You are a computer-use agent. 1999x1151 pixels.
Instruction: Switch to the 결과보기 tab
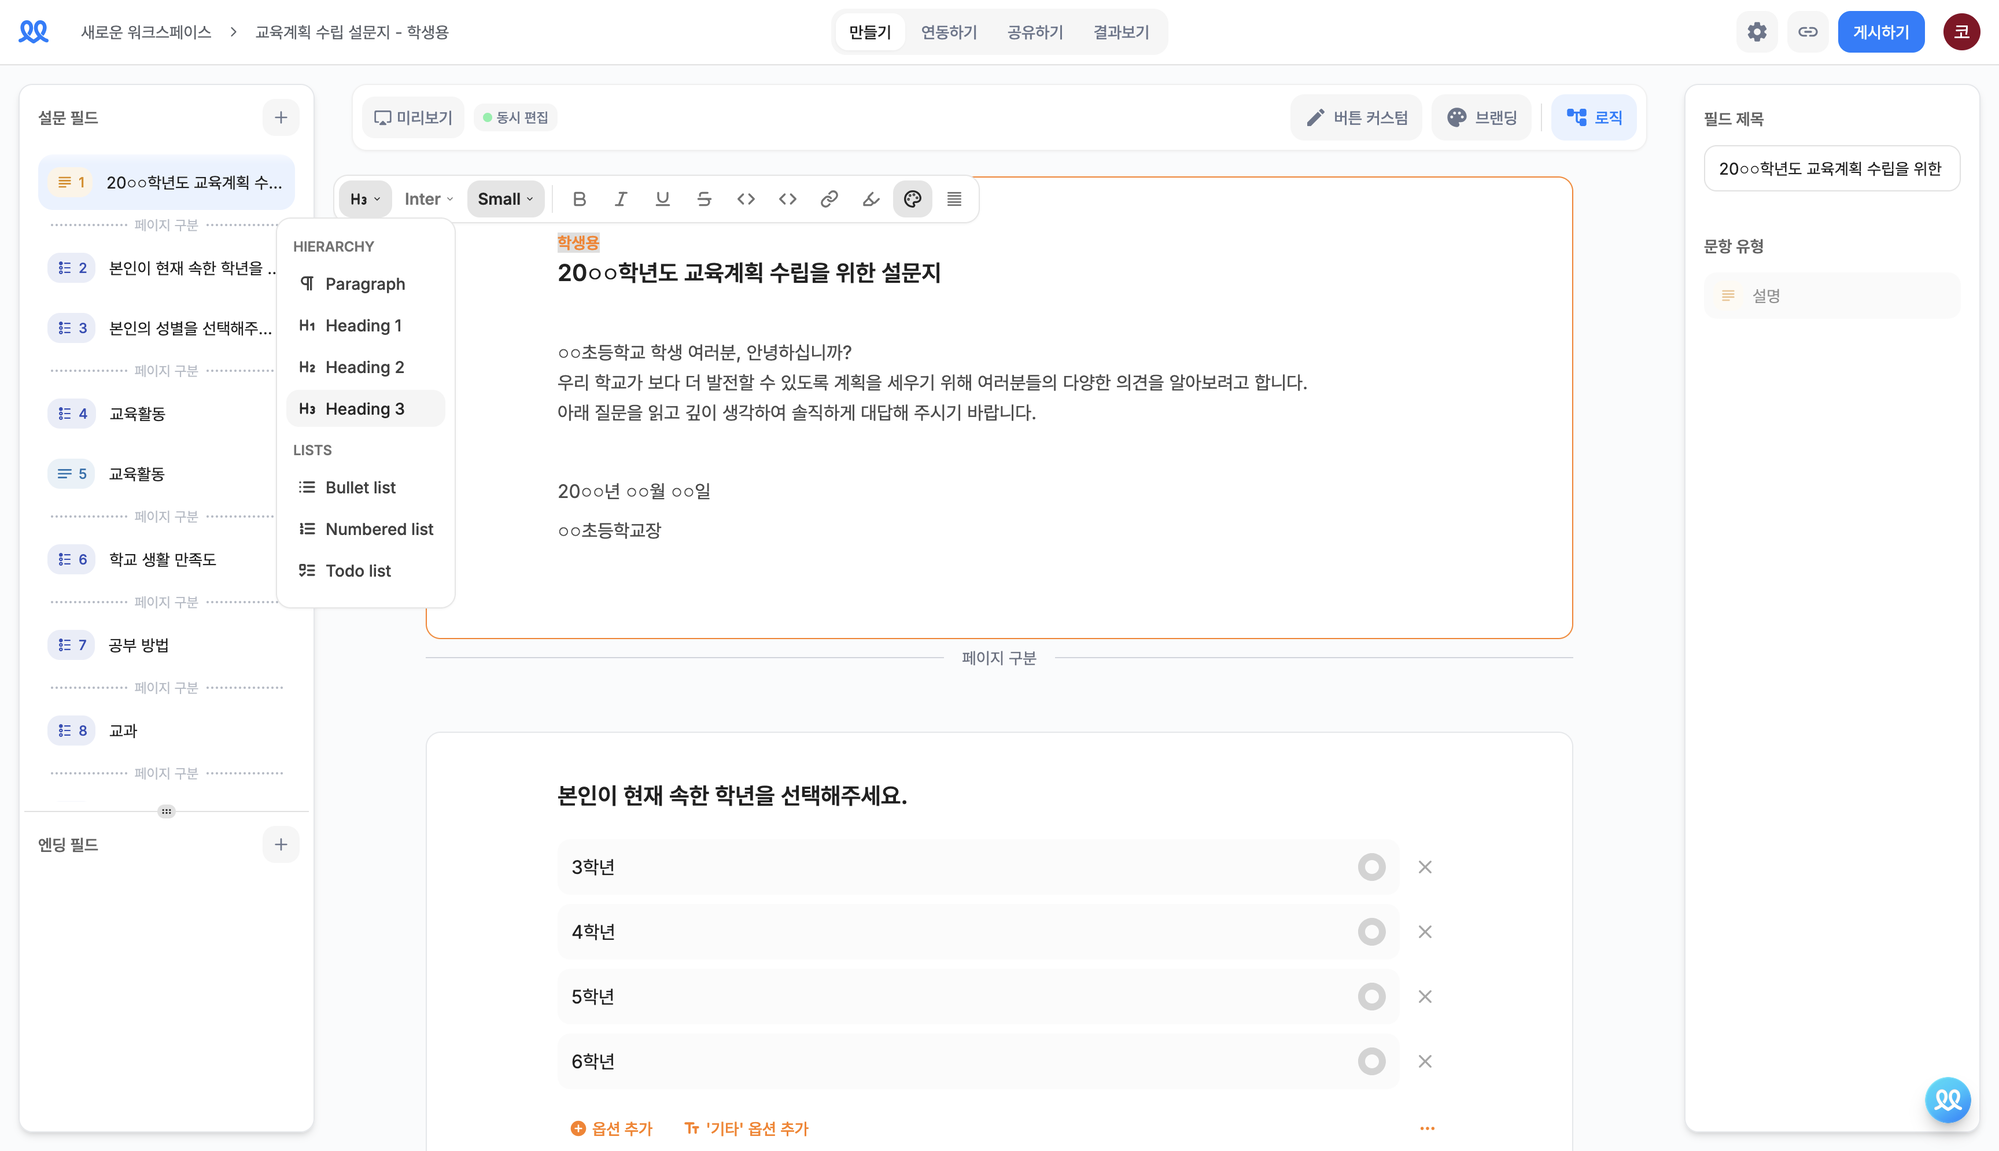(x=1121, y=32)
